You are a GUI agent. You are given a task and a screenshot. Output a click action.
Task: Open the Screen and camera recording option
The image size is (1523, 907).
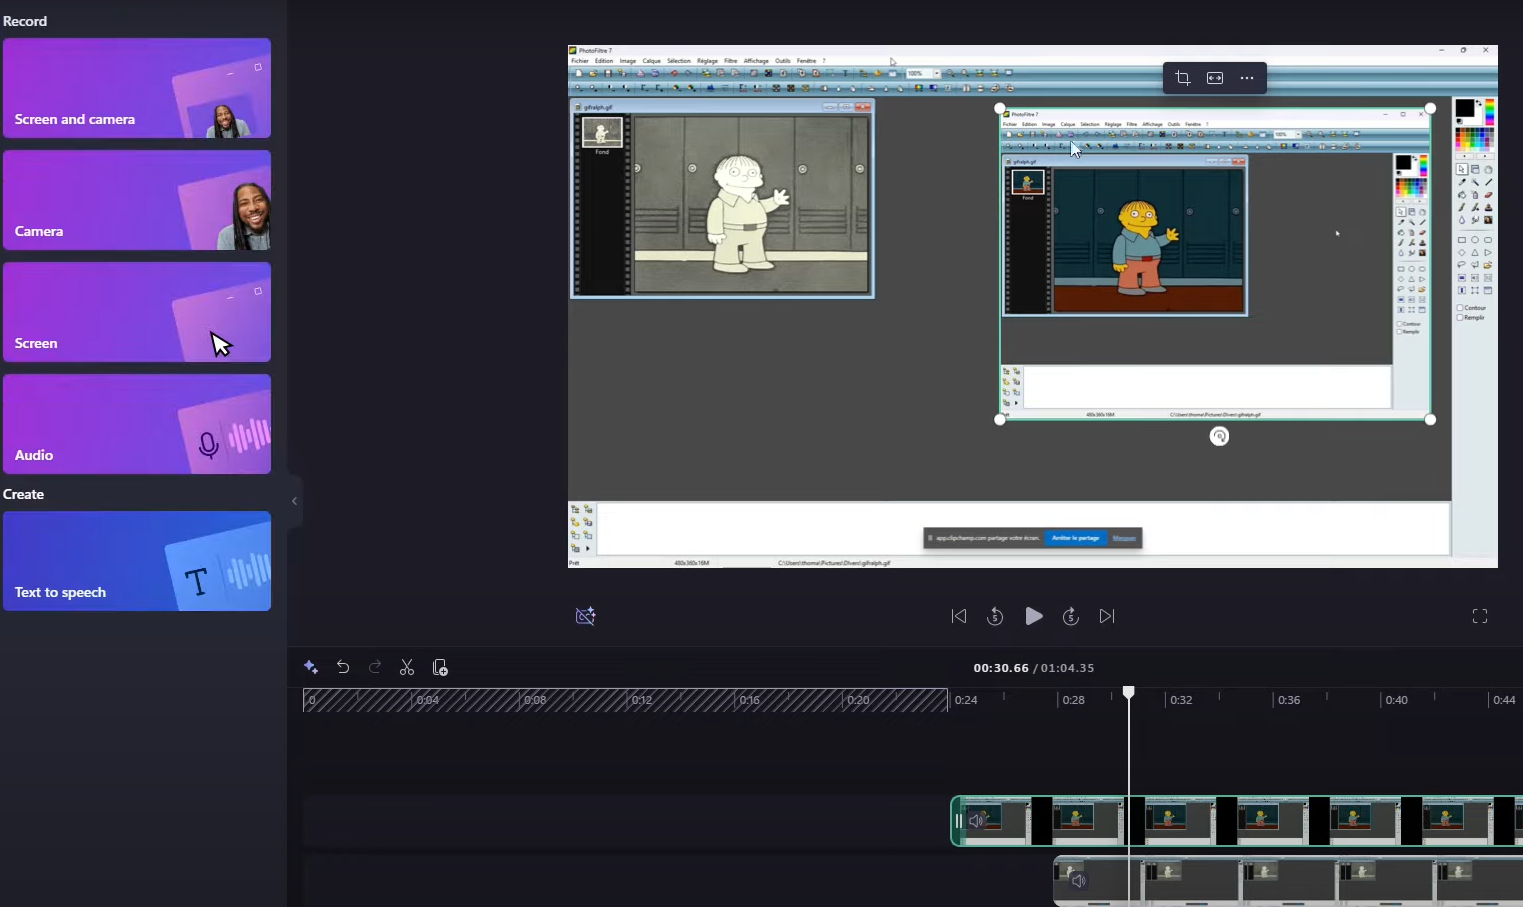pos(137,88)
